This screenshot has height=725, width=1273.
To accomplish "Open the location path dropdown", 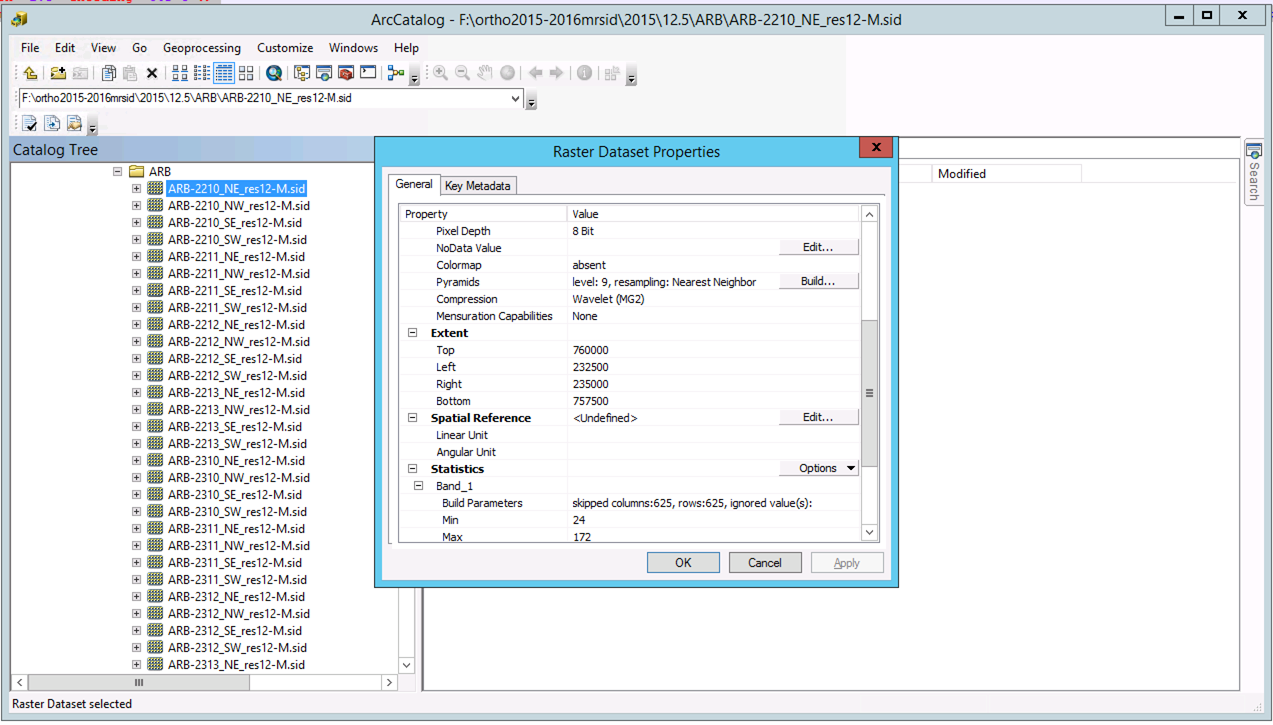I will click(x=515, y=99).
